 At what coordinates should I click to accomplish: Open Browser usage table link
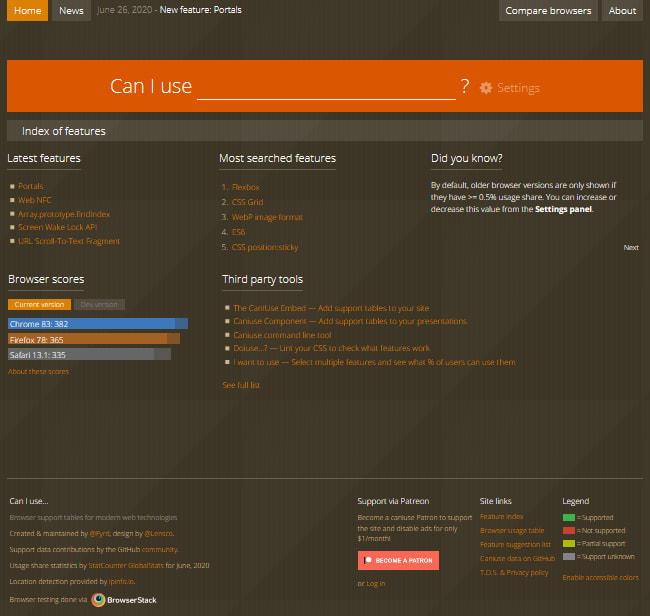pos(512,531)
